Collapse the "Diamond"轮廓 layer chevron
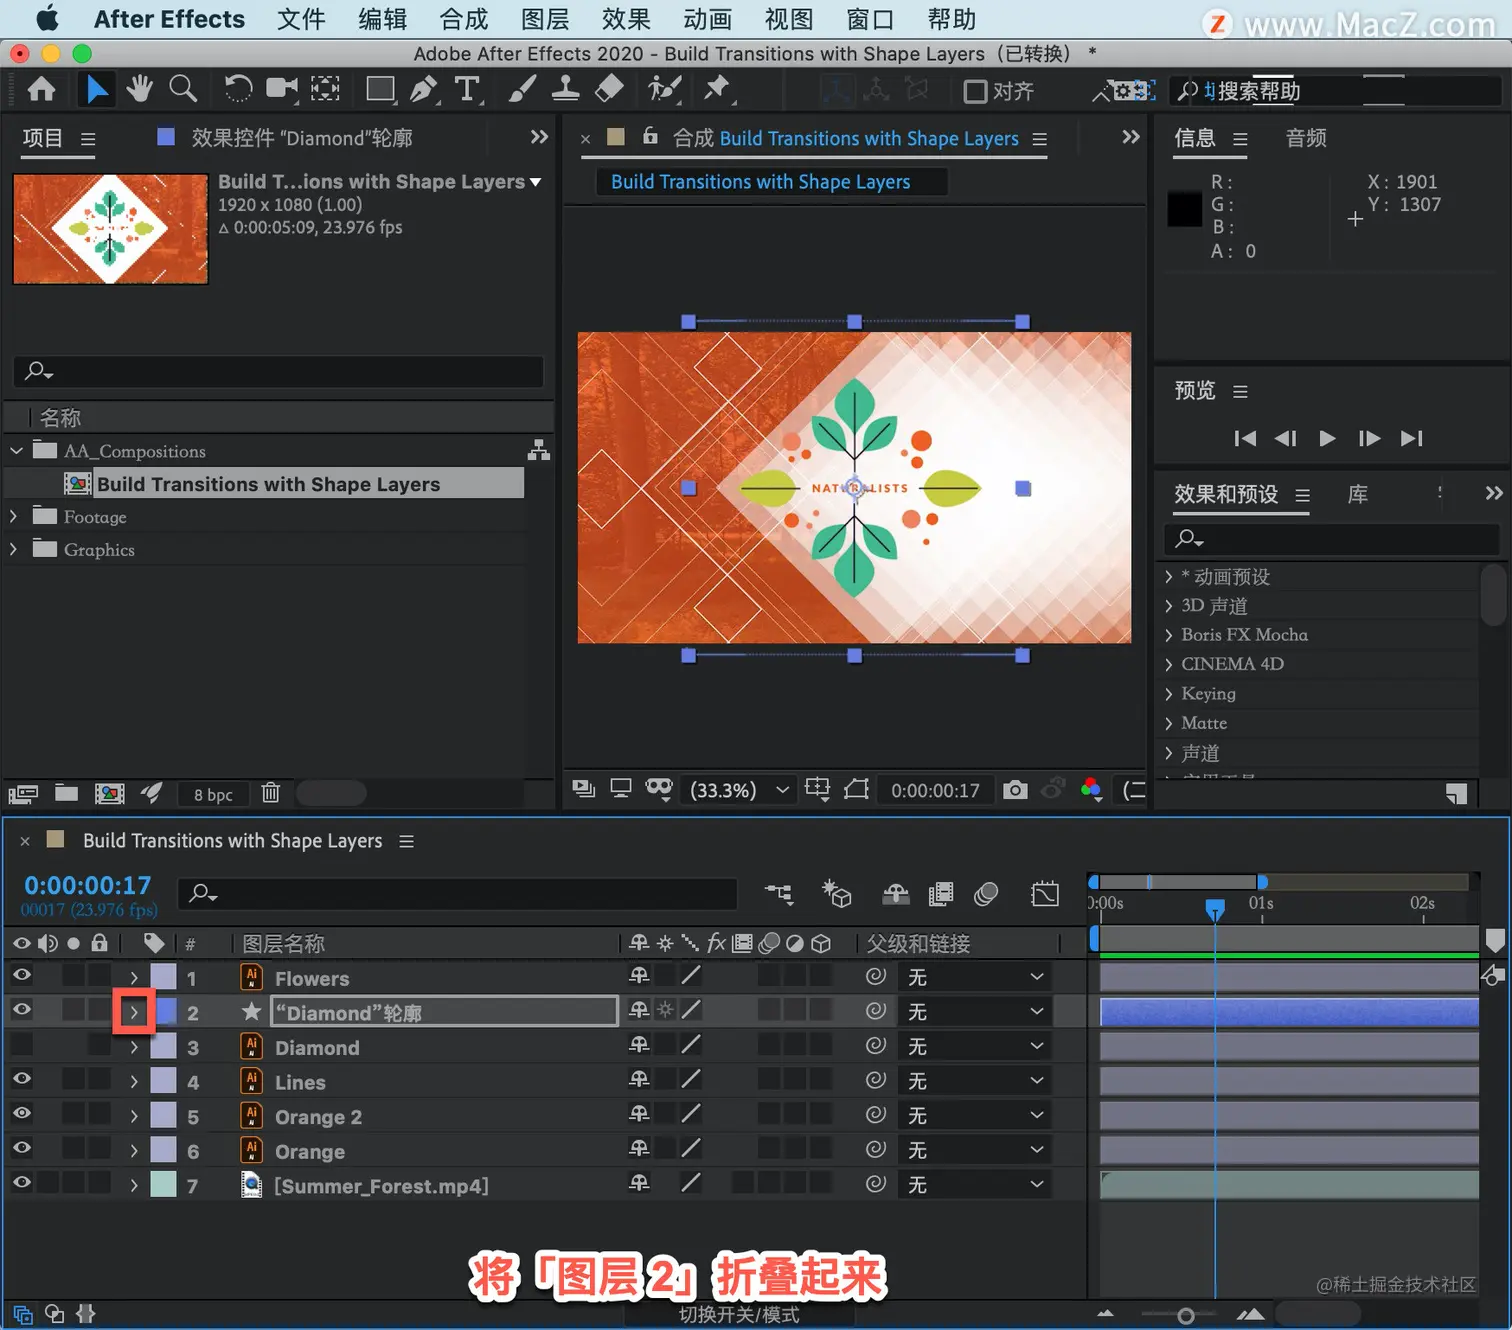 point(134,1012)
